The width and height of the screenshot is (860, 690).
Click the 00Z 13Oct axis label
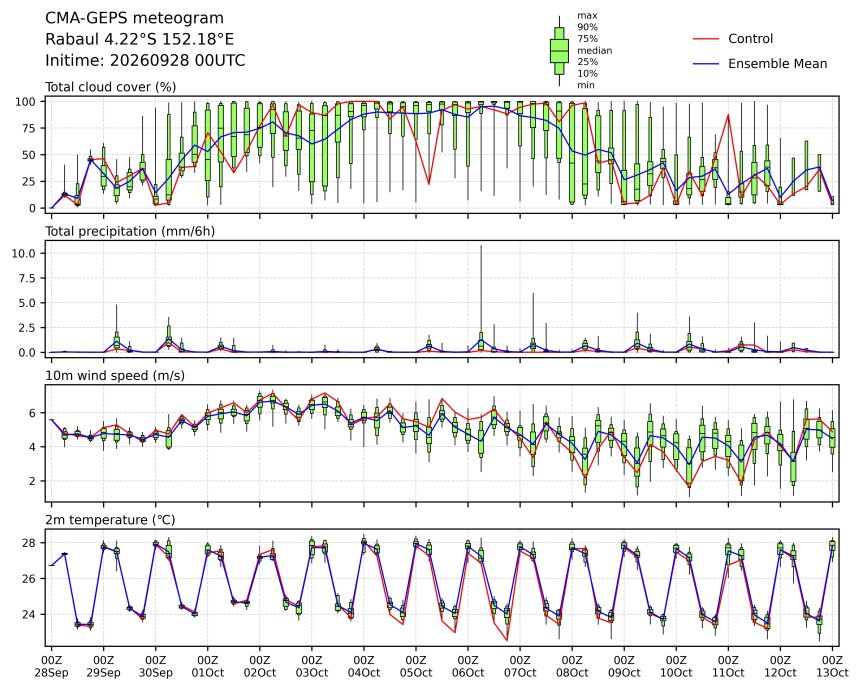832,666
